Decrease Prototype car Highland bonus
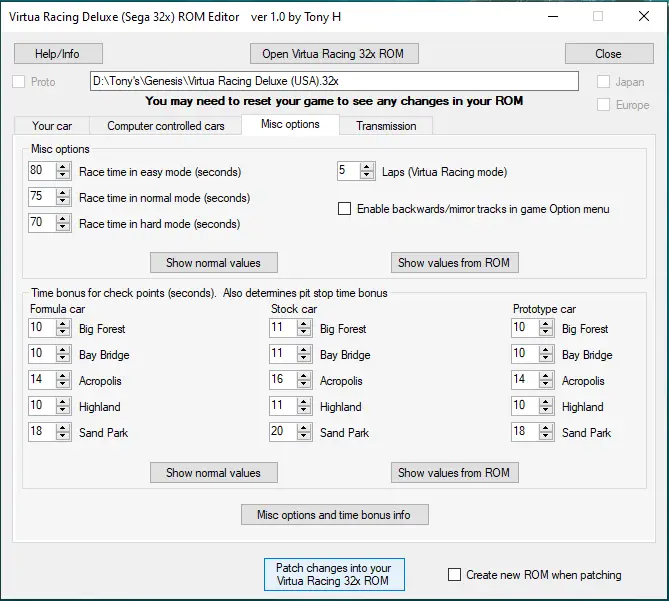 [546, 410]
